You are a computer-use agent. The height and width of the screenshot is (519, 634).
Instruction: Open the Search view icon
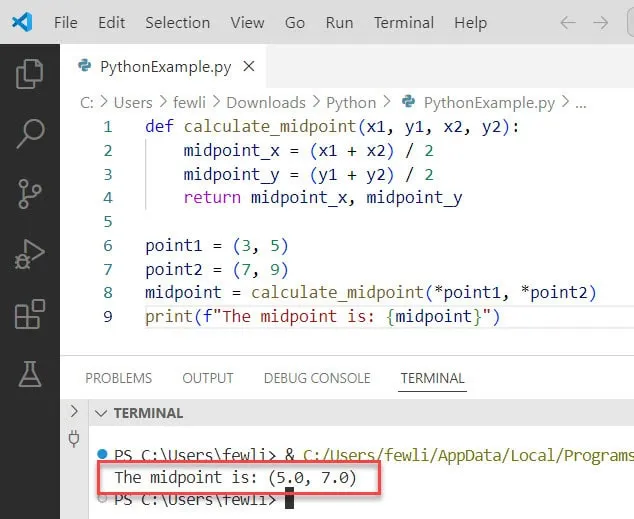[30, 132]
